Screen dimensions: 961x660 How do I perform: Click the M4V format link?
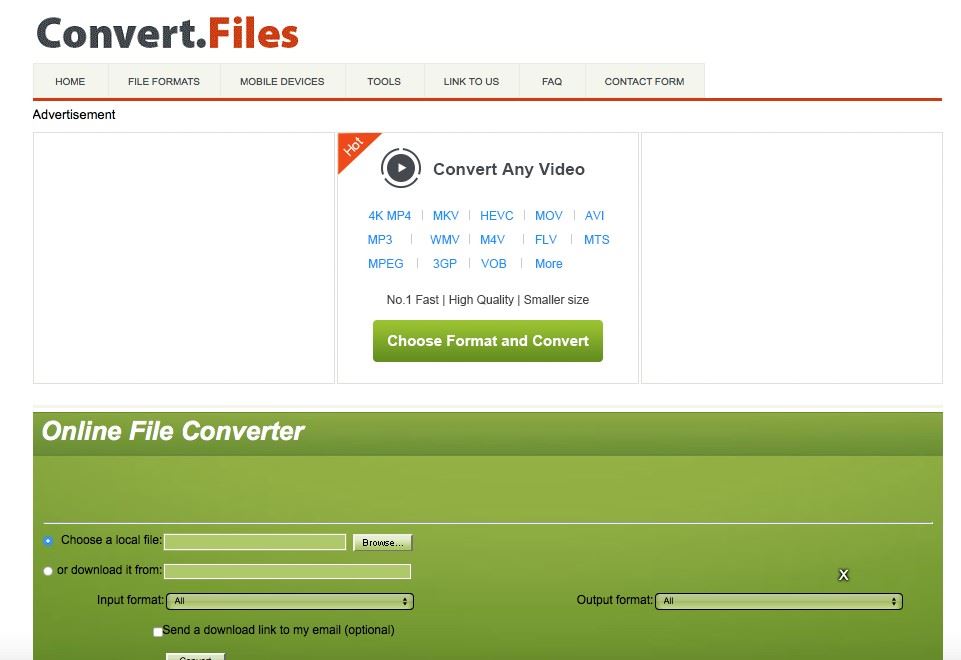click(492, 240)
